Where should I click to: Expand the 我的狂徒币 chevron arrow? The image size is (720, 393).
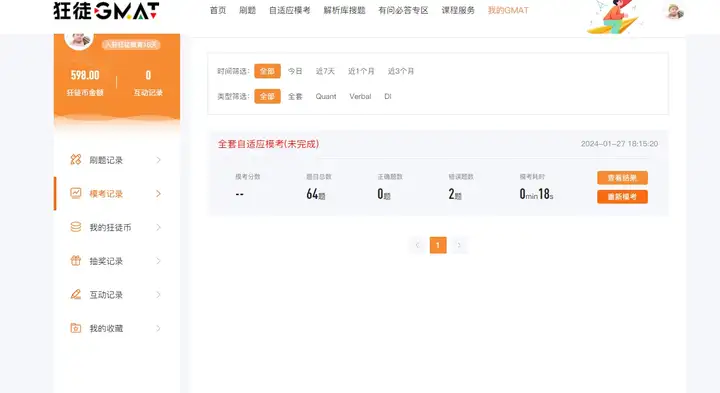pyautogui.click(x=158, y=227)
